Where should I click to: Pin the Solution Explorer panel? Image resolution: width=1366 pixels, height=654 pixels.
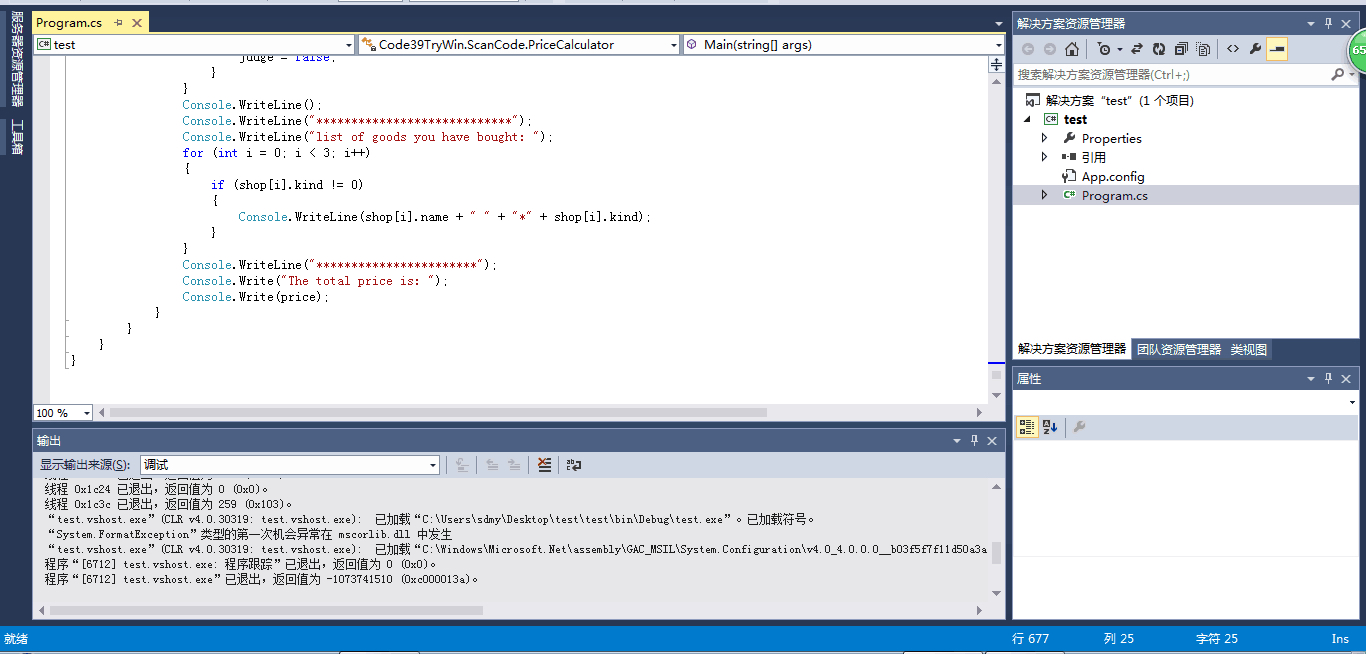click(x=1329, y=23)
